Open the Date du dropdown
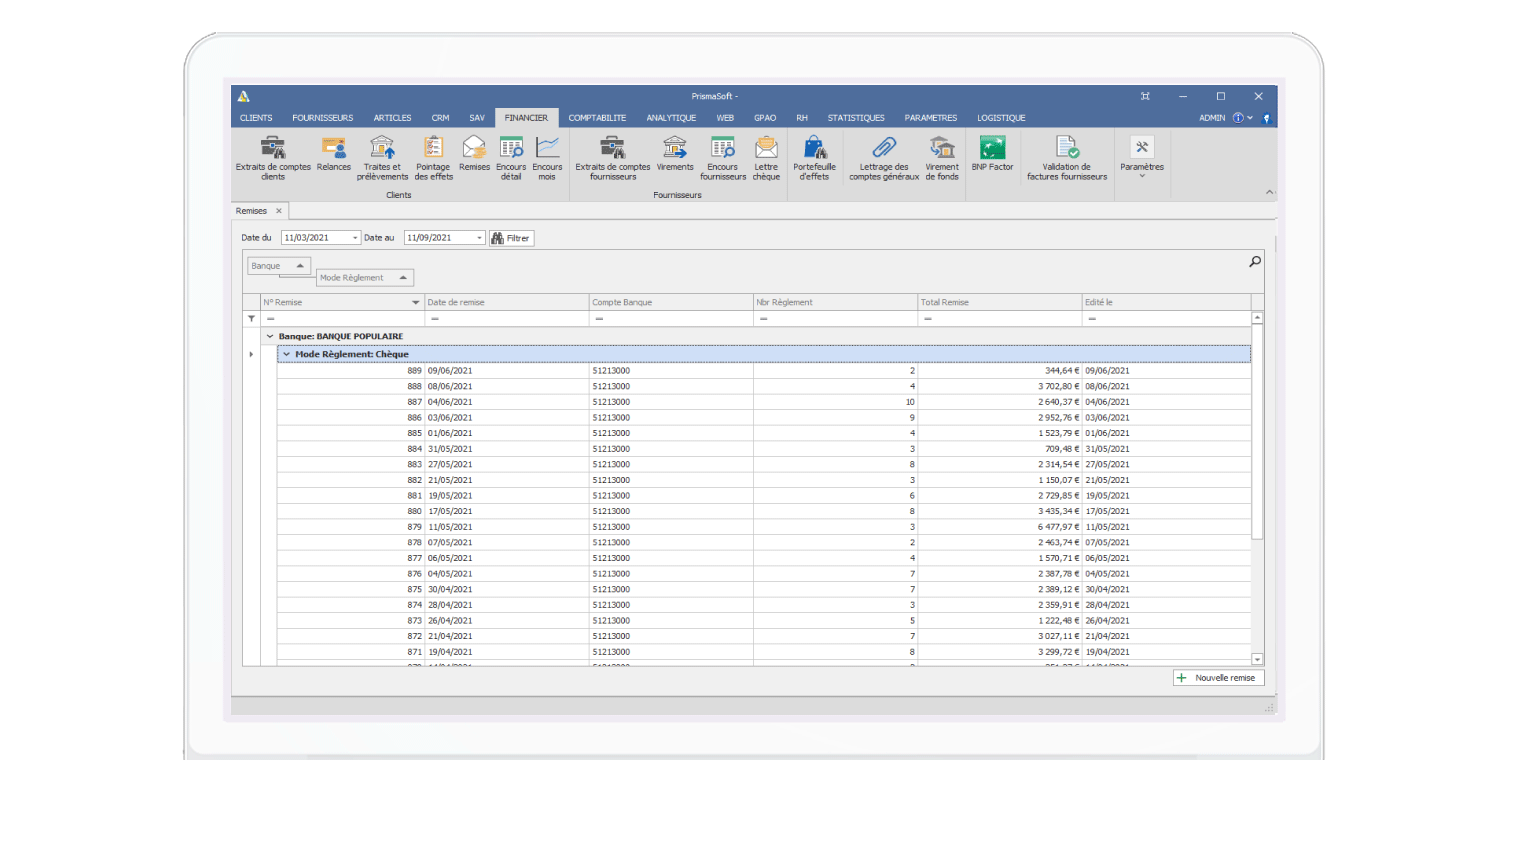This screenshot has width=1520, height=842. click(355, 238)
